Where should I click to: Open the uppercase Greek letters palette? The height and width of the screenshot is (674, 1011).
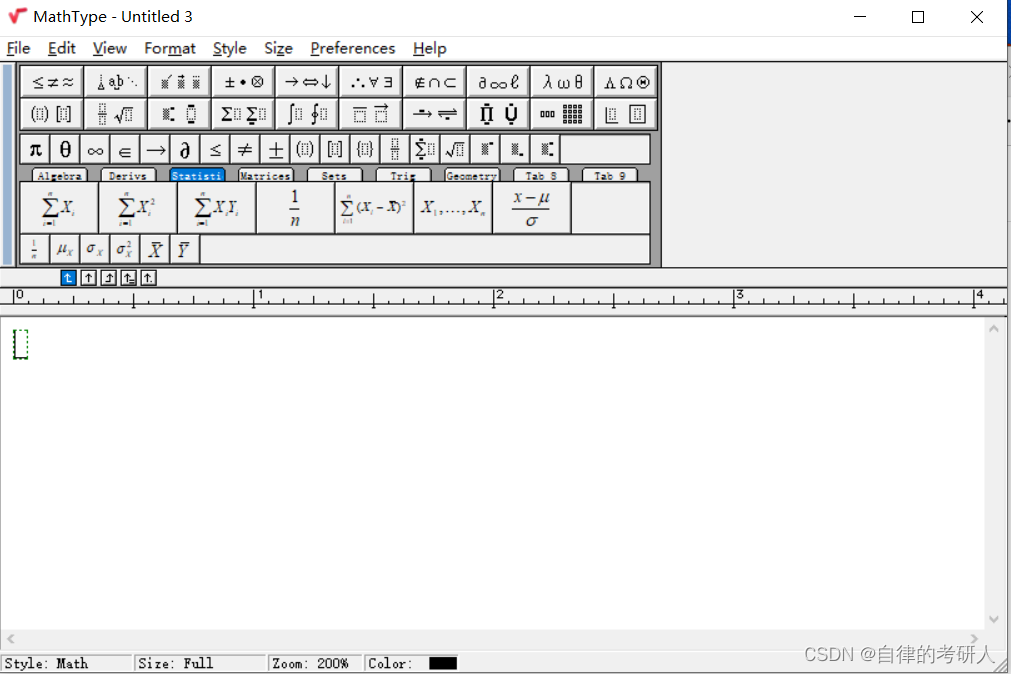coord(625,82)
